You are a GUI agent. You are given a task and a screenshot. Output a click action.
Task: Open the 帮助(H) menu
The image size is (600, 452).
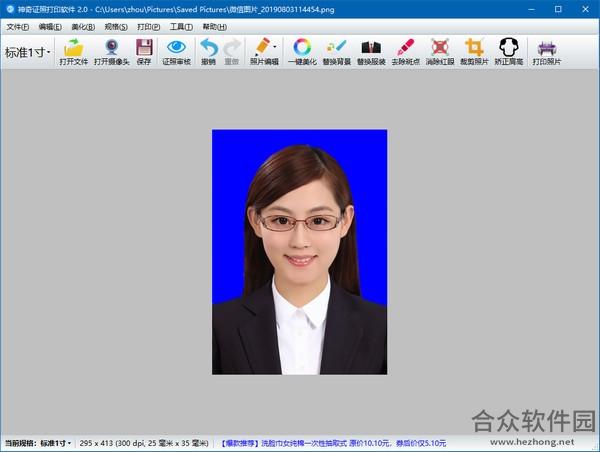[215, 27]
